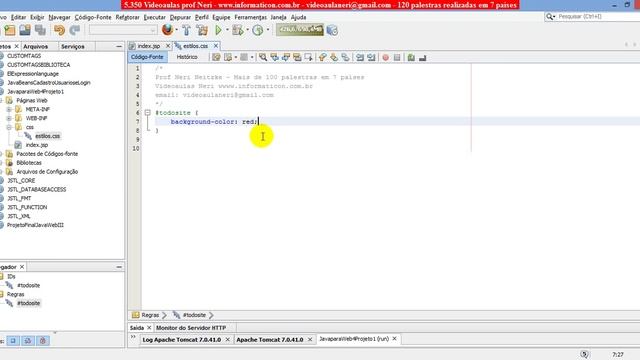
Task: Open the Navegar menu
Action: [x=59, y=17]
